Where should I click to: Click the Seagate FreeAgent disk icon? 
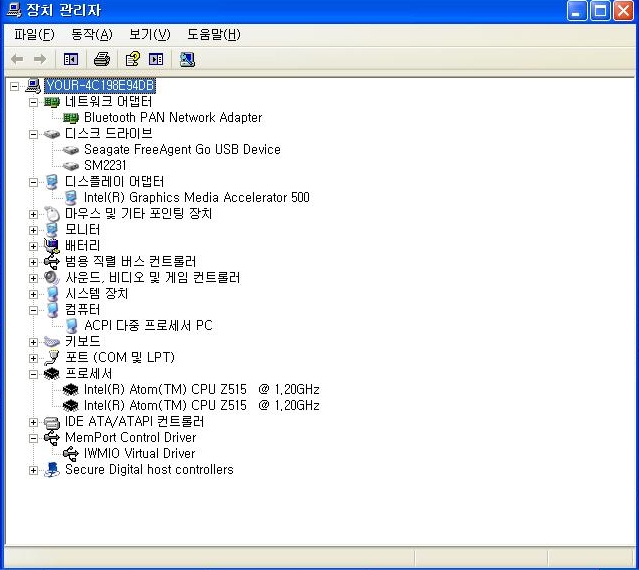(x=71, y=150)
